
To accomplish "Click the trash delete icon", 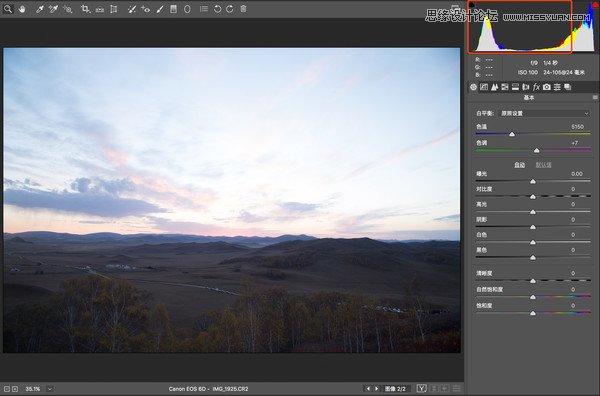I will [243, 8].
